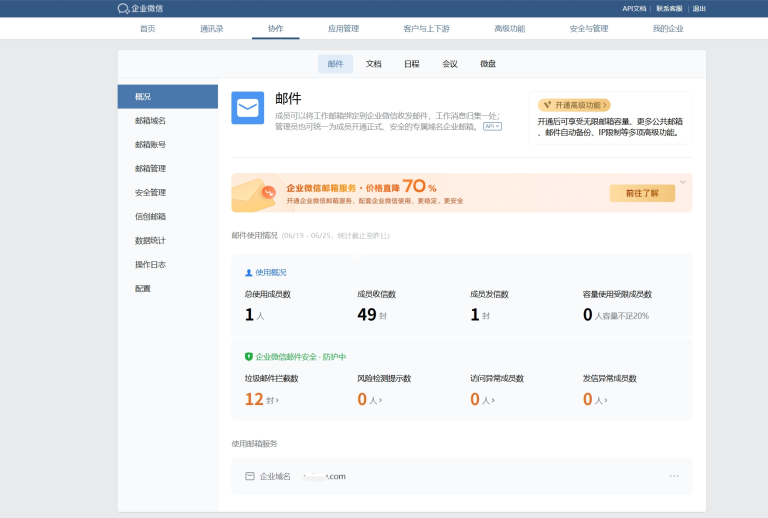Expand the API dropdown badge
This screenshot has width=768, height=518.
[492, 127]
